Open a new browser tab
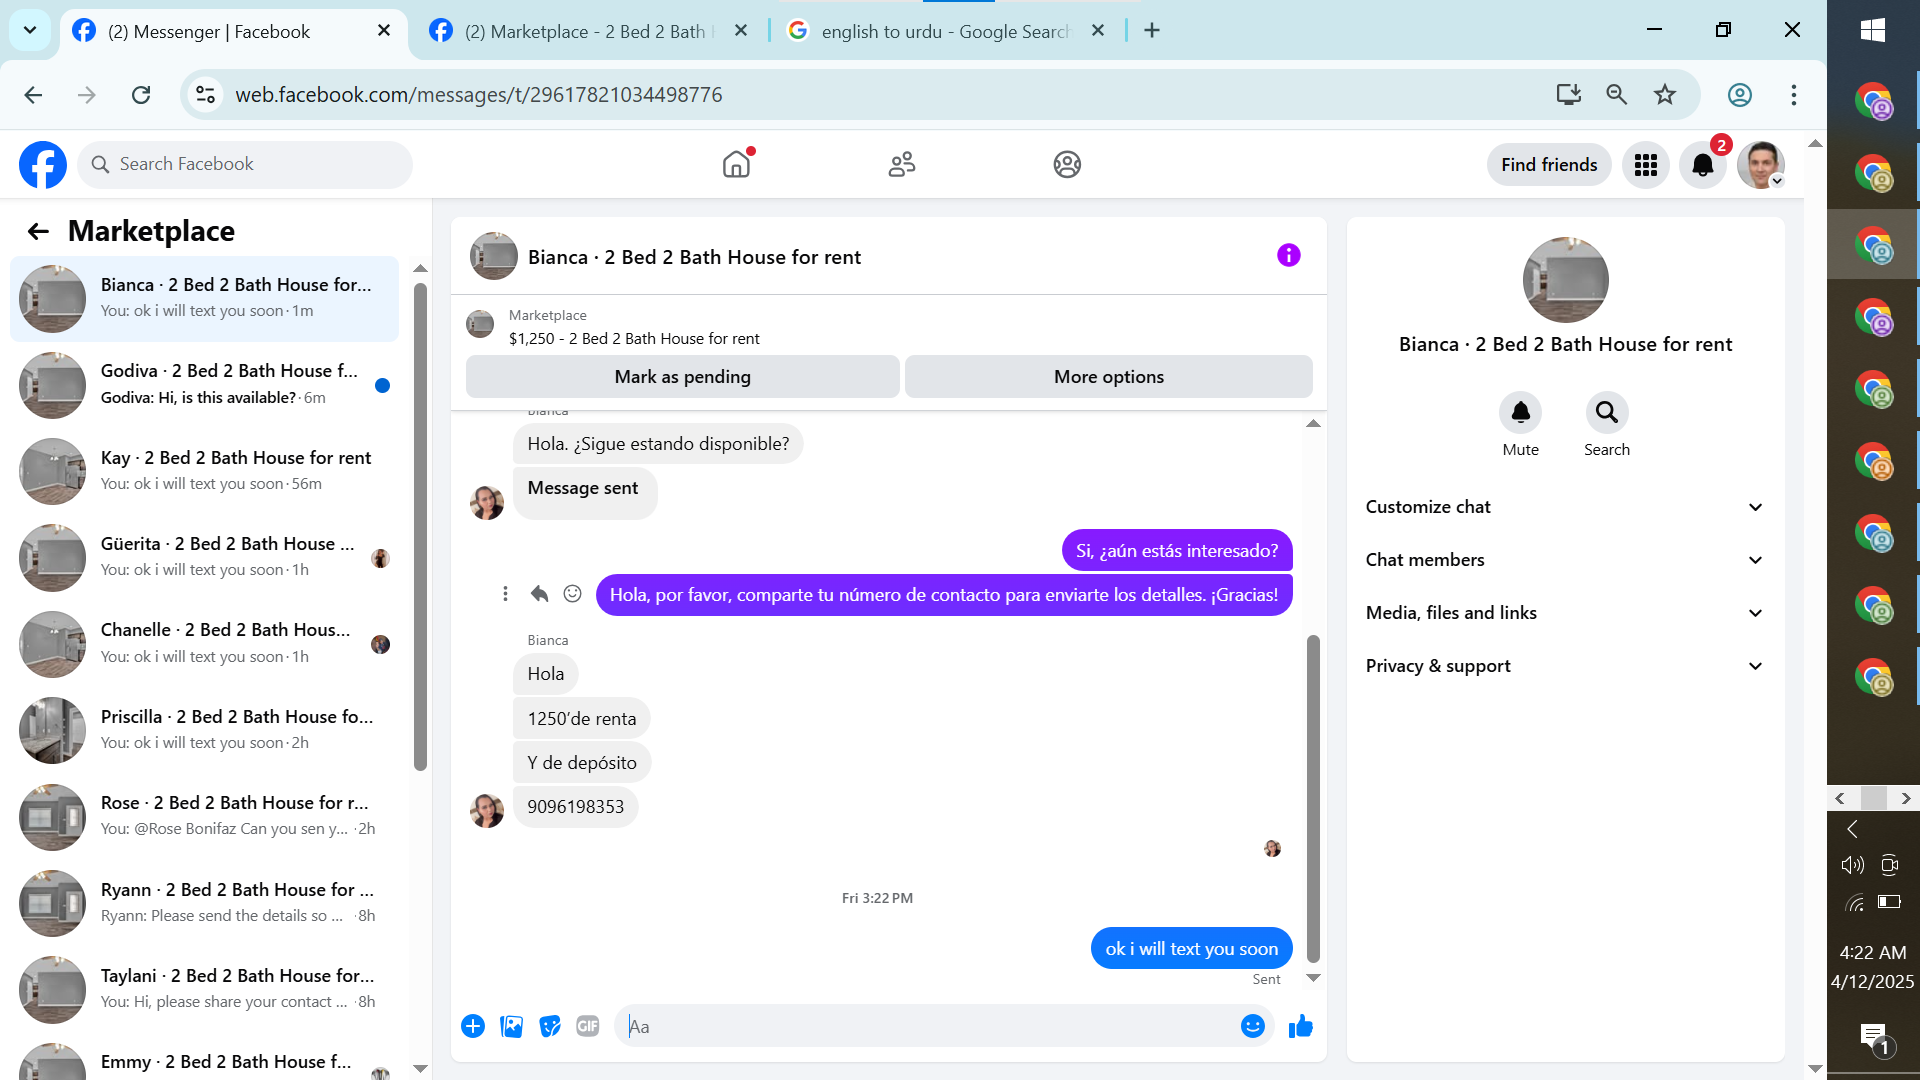The image size is (1920, 1080). tap(1152, 31)
